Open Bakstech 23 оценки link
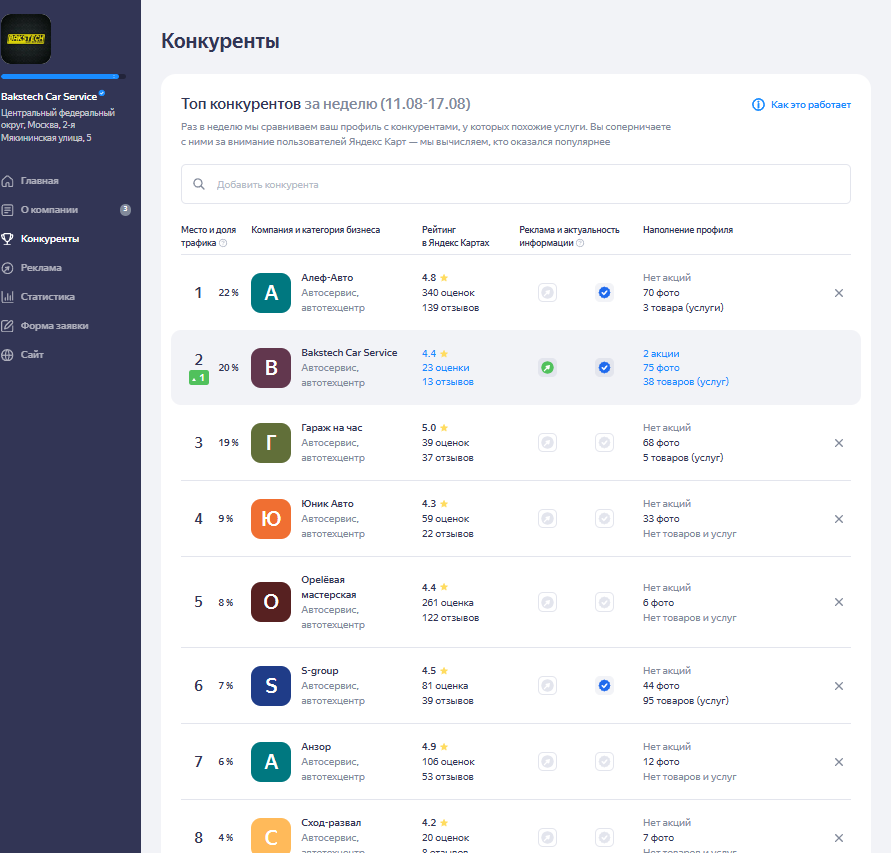891x853 pixels. (x=446, y=368)
